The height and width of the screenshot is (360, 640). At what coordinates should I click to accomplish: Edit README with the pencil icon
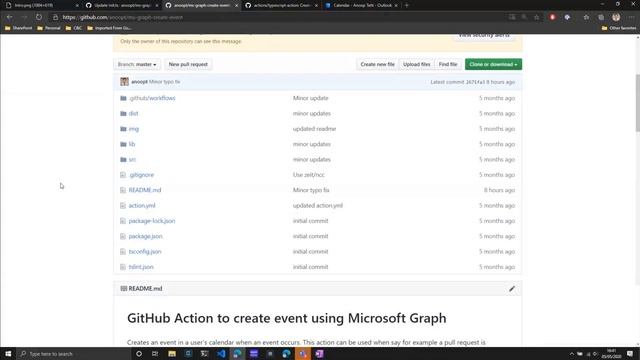click(x=512, y=289)
